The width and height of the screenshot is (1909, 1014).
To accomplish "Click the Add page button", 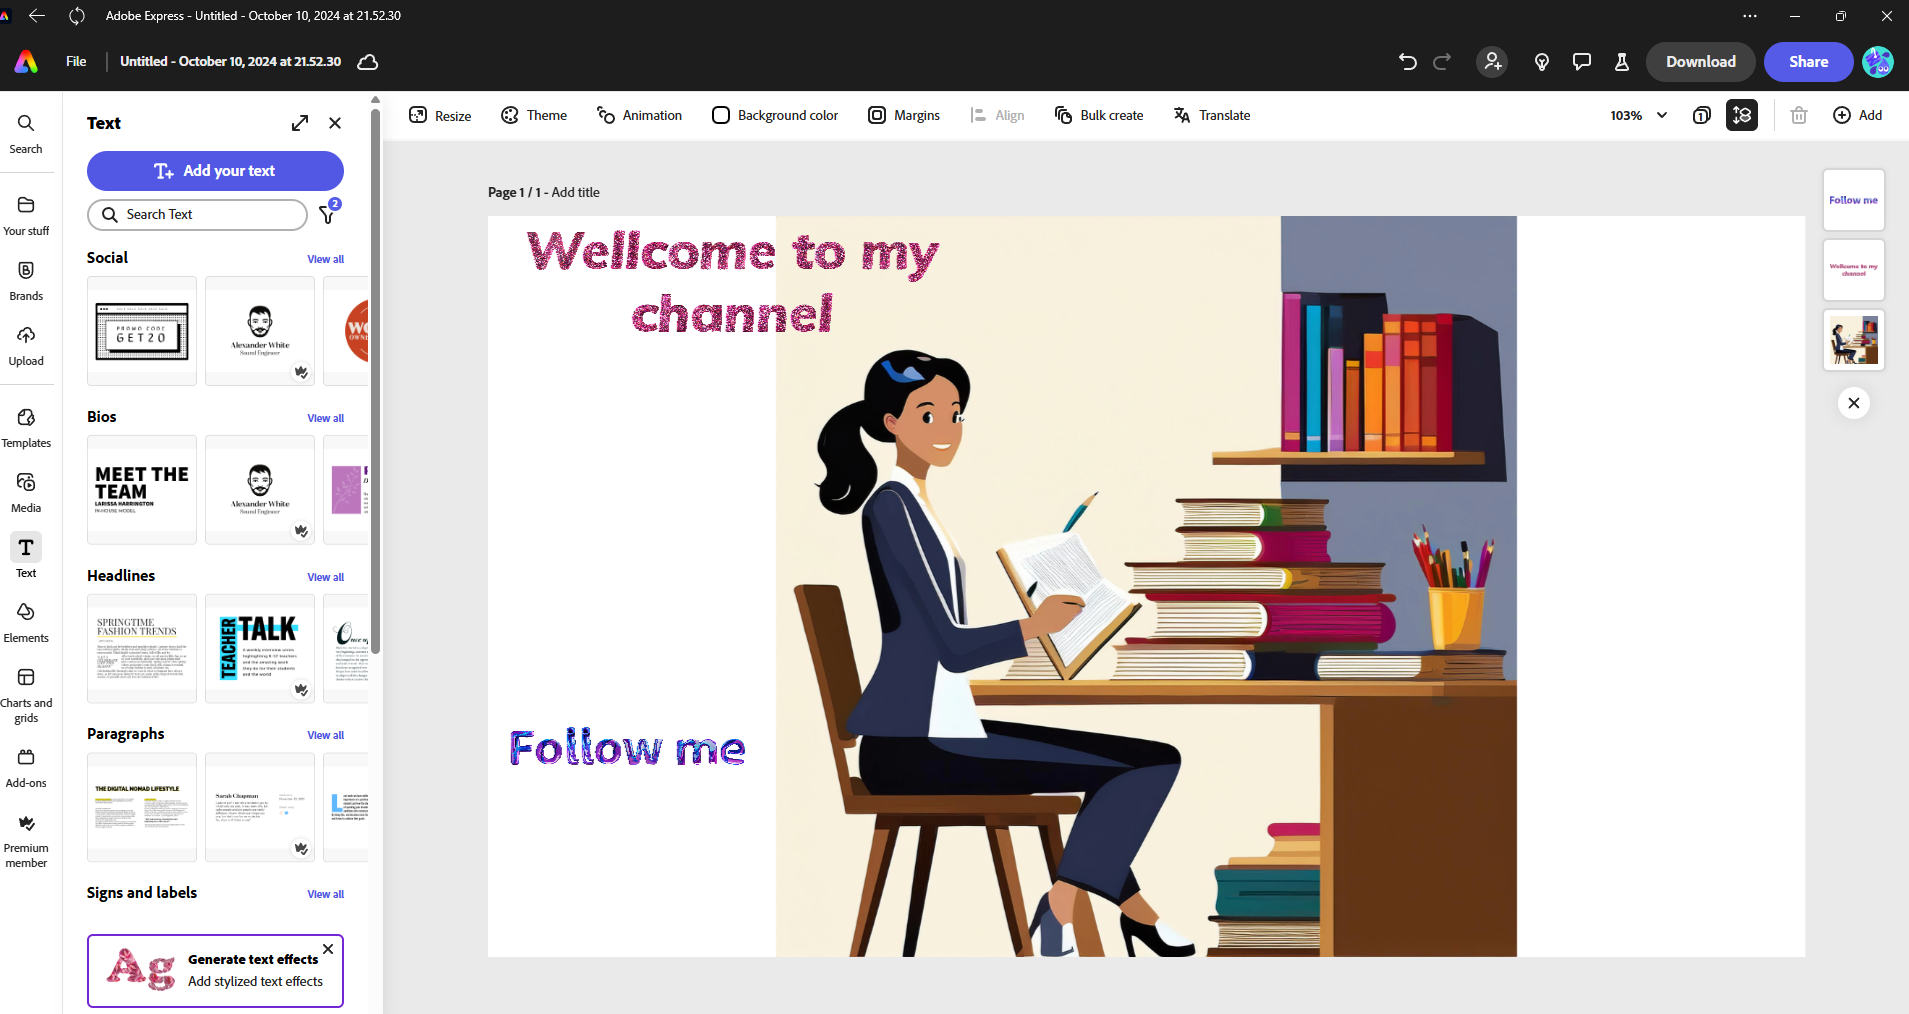I will click(1857, 115).
